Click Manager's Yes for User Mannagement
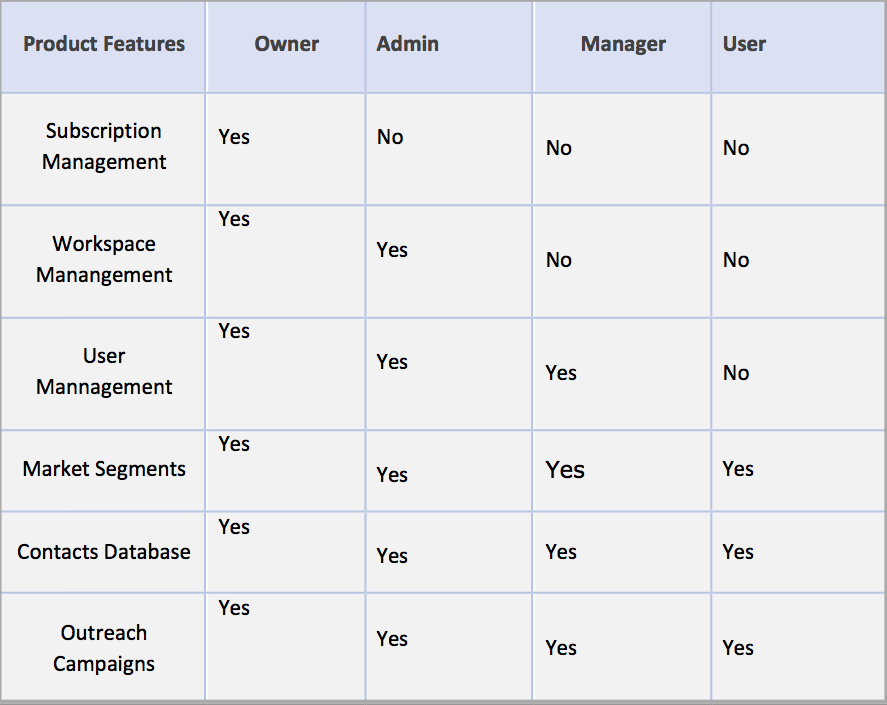Viewport: 887px width, 705px height. pyautogui.click(x=561, y=373)
